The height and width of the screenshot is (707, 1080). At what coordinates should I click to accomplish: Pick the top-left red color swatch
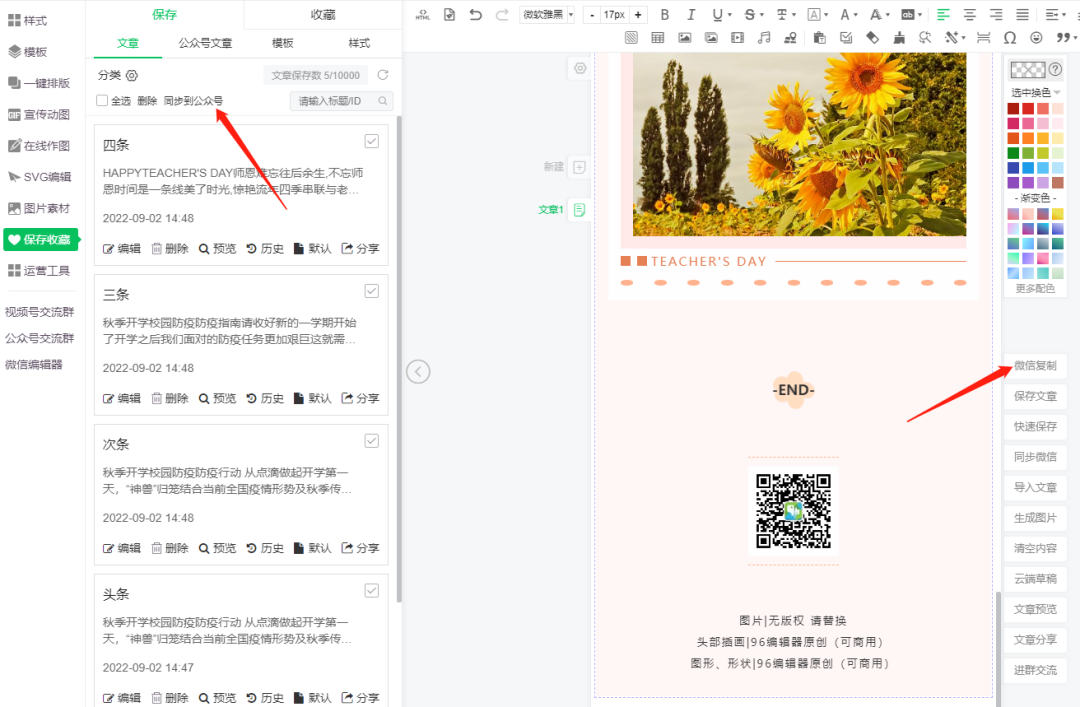click(x=1013, y=108)
